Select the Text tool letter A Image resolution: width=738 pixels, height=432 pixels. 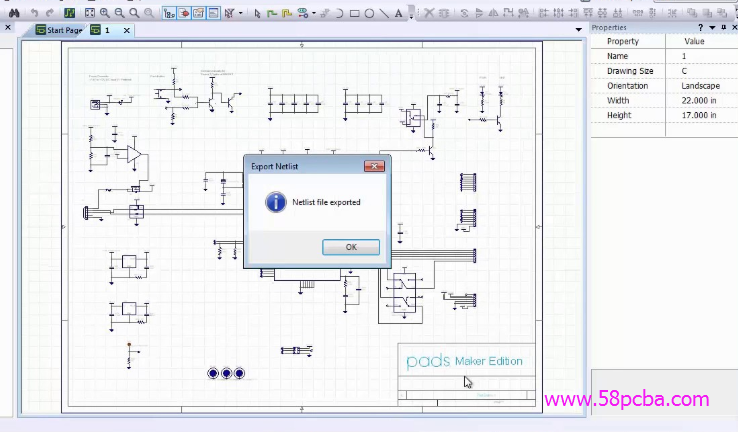[399, 13]
